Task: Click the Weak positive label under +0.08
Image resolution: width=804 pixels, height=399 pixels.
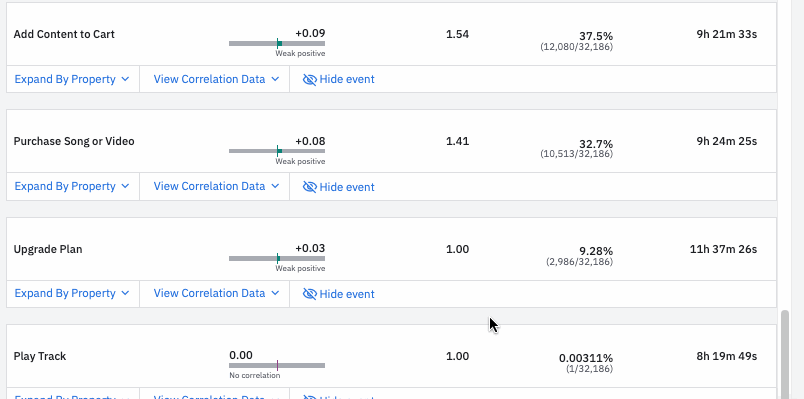Action: pyautogui.click(x=300, y=161)
